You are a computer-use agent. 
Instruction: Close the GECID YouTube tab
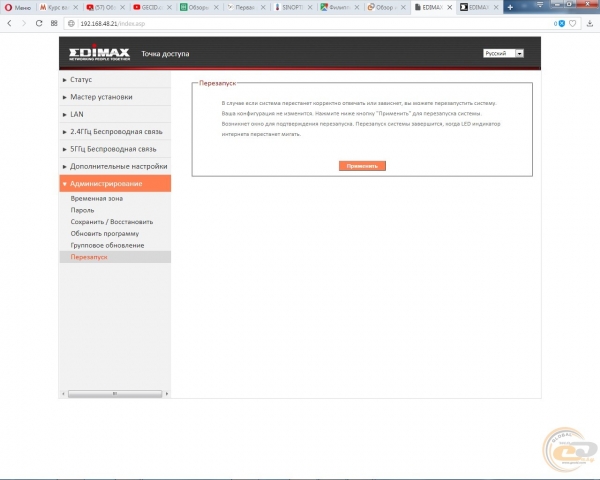pos(169,7)
